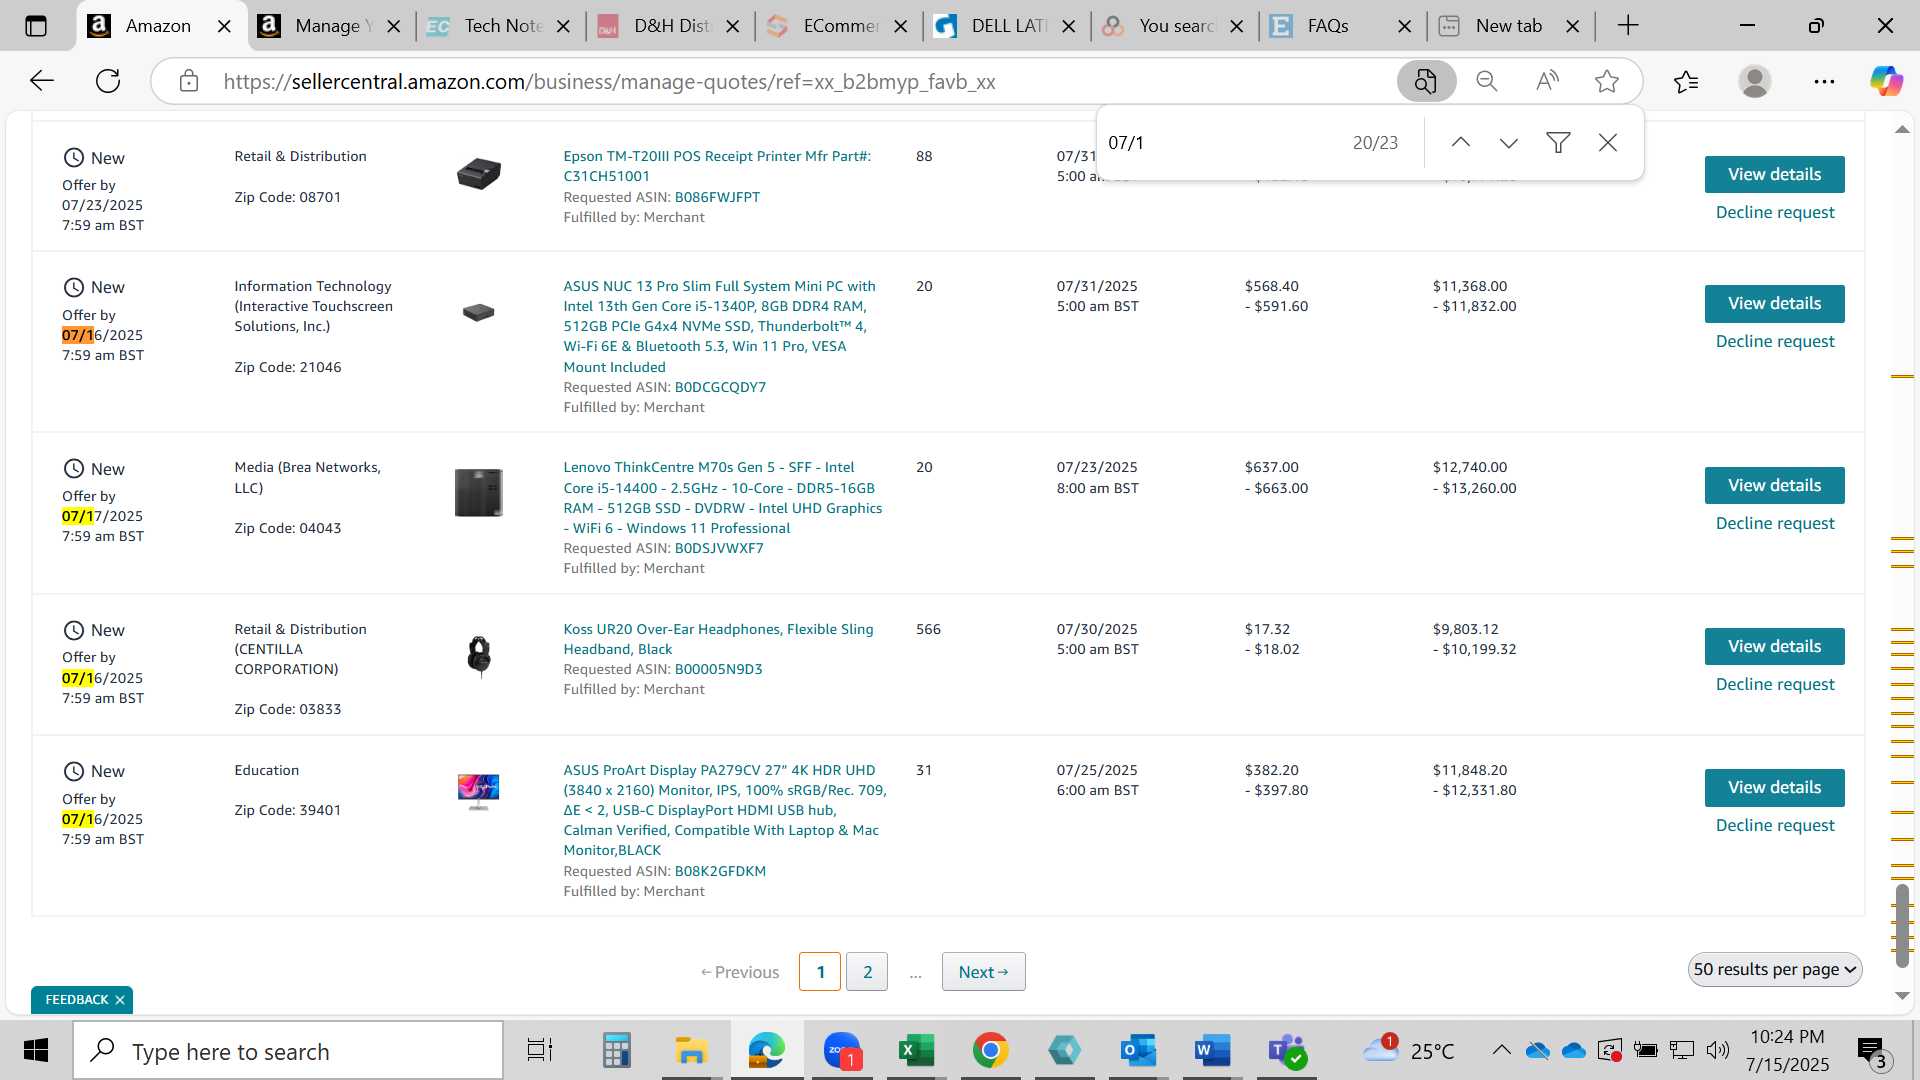Expand 50 results per page dropdown
Viewport: 1920px width, 1080px height.
pyautogui.click(x=1775, y=970)
